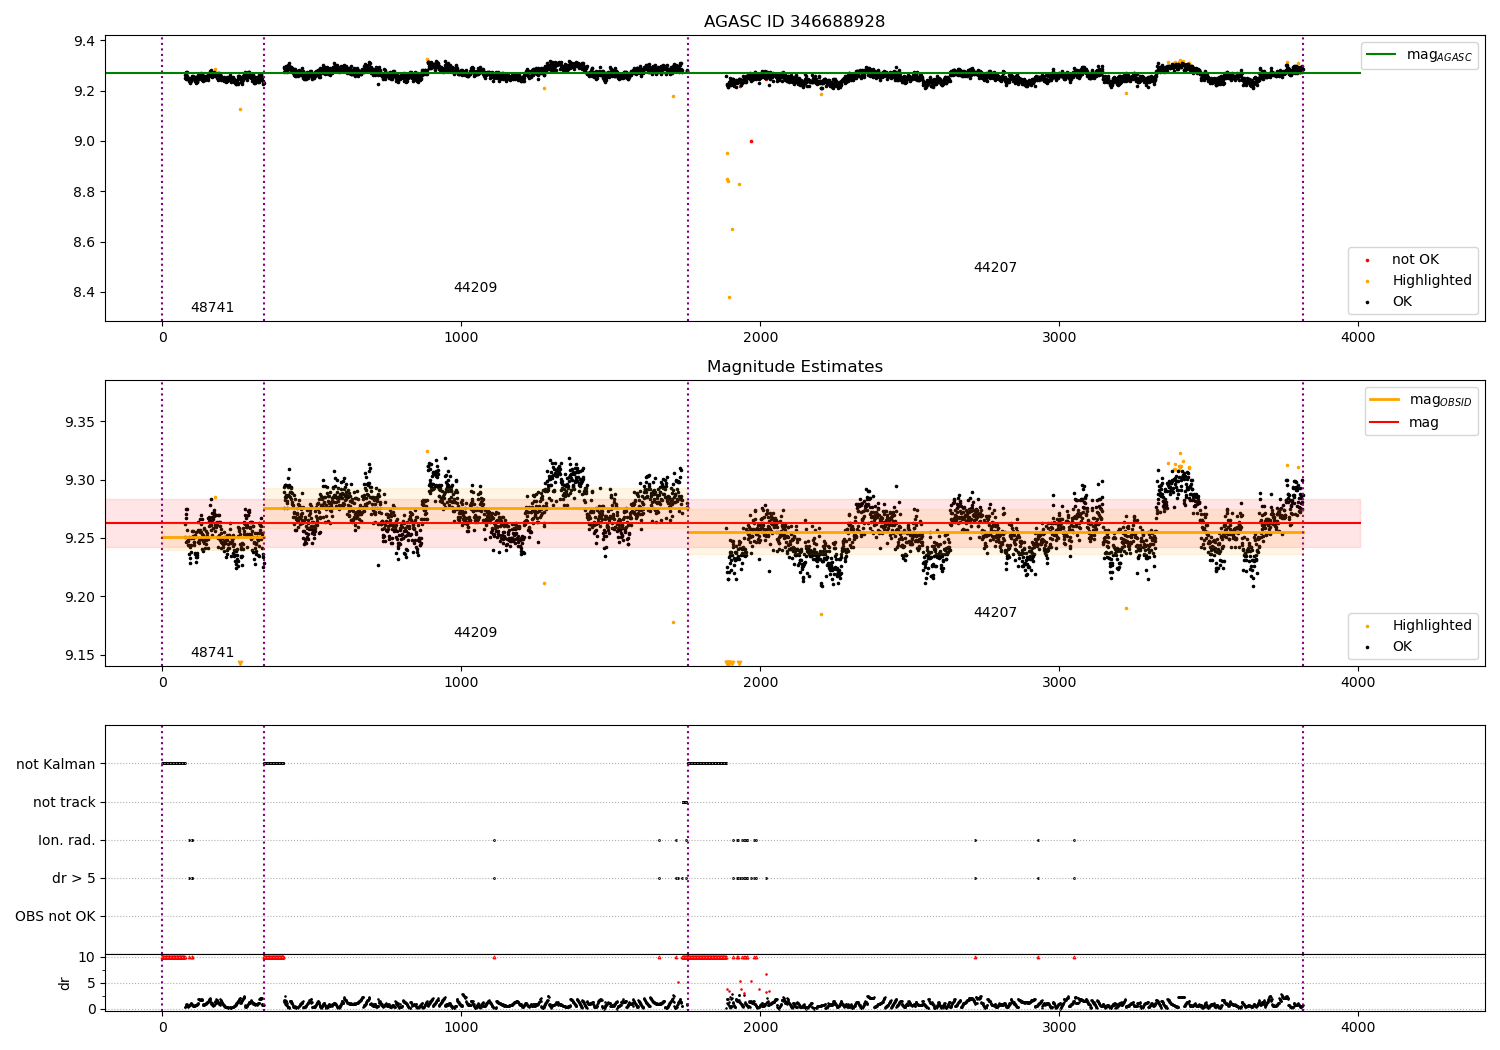Click the 1000 tick on middle plot x-axis
Viewport: 1500px width, 1050px height.
pos(461,682)
